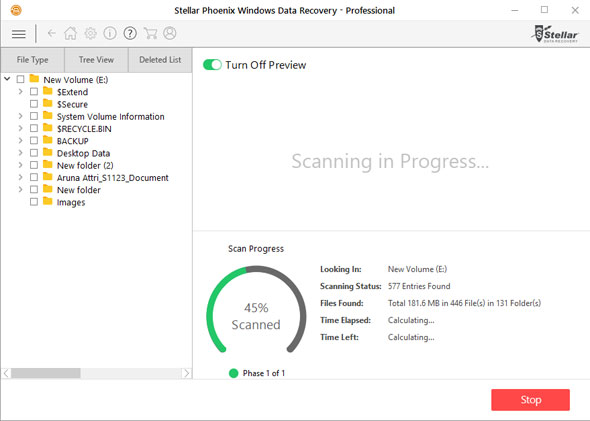Click the scrollbar left arrow
This screenshot has height=421, width=590.
(x=6, y=373)
